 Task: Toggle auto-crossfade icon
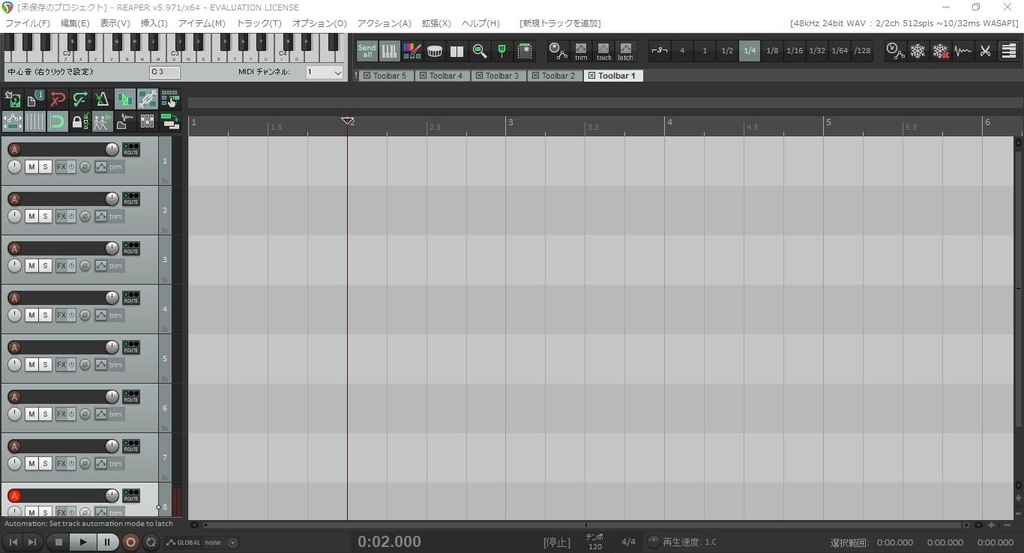point(125,99)
